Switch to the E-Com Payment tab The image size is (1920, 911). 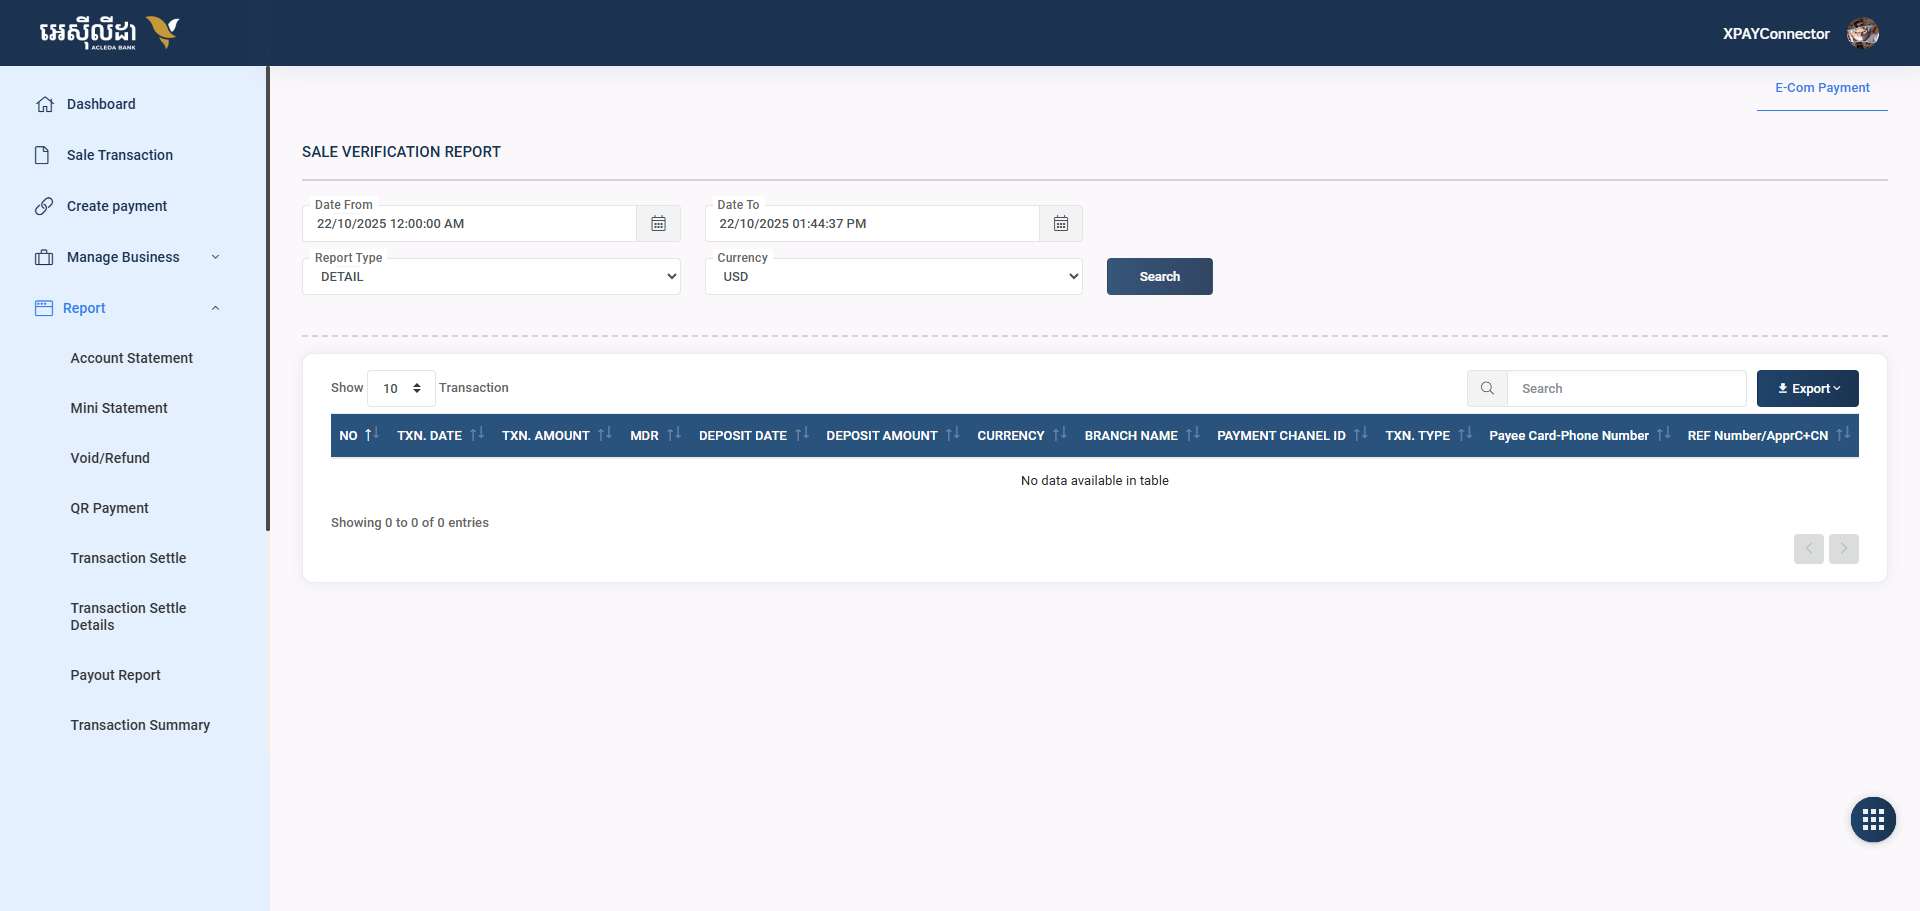1821,88
